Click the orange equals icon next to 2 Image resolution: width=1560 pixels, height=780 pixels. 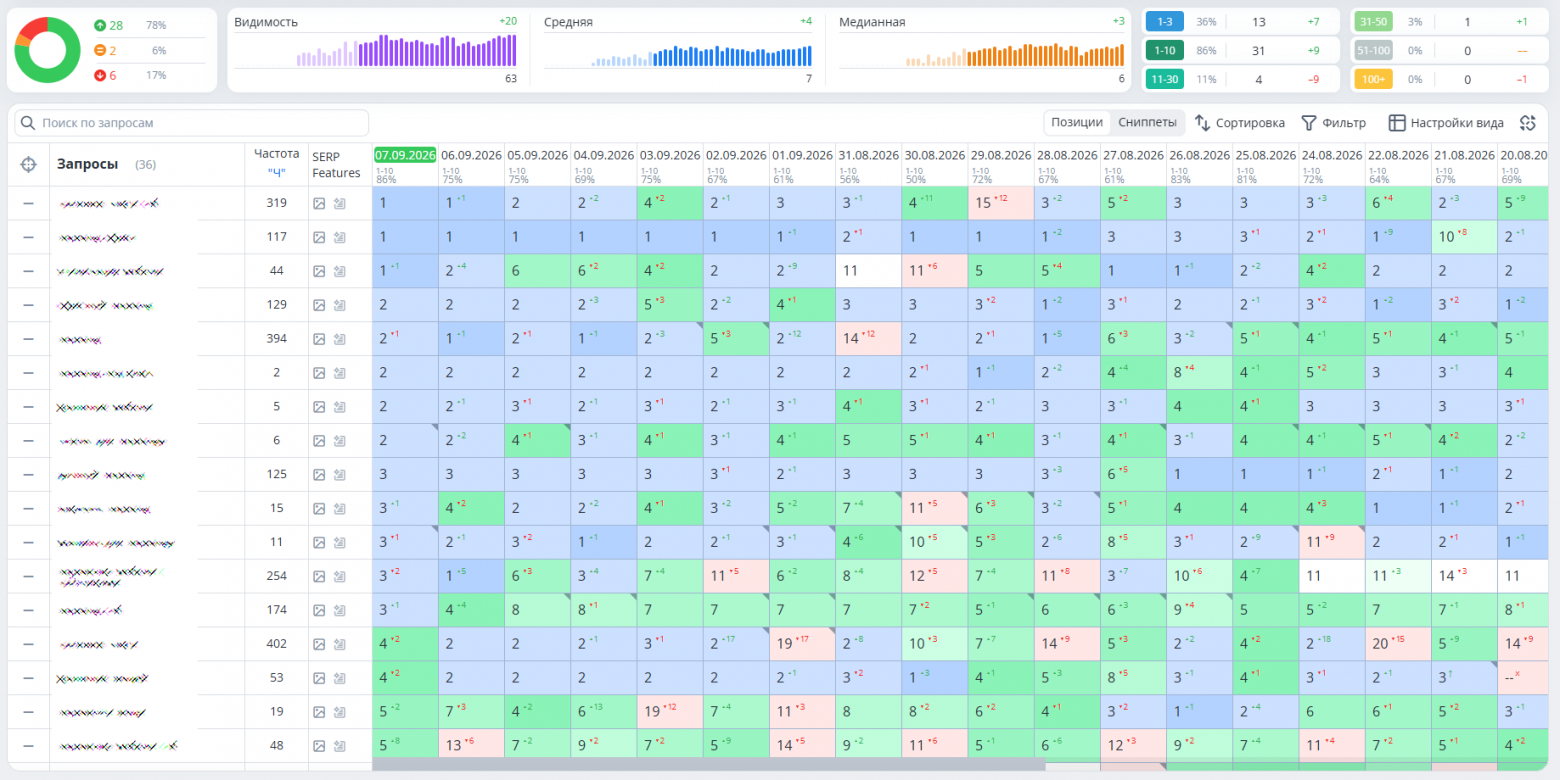tap(100, 50)
